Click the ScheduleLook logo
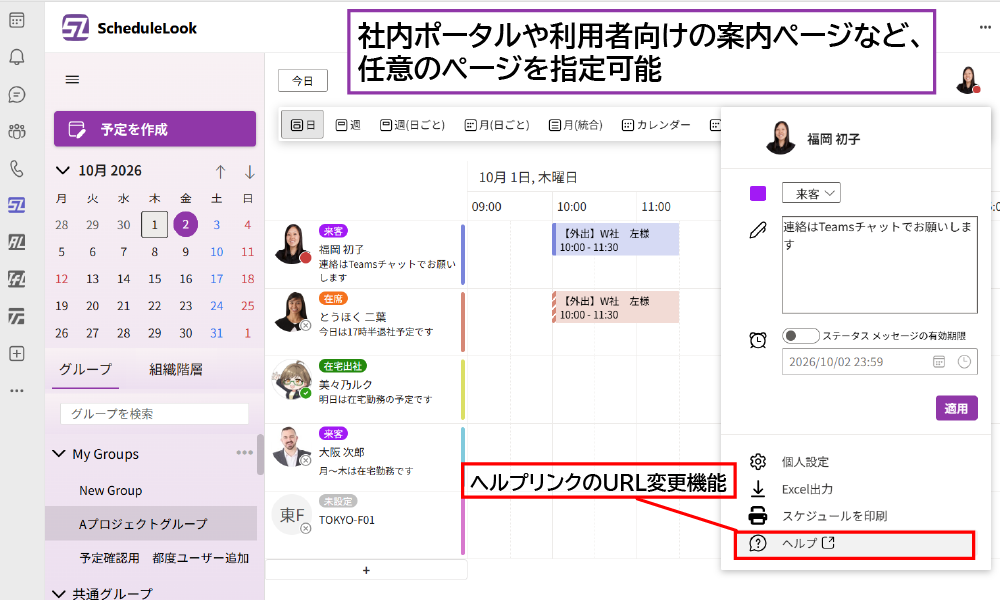Image resolution: width=1000 pixels, height=600 pixels. pos(75,28)
